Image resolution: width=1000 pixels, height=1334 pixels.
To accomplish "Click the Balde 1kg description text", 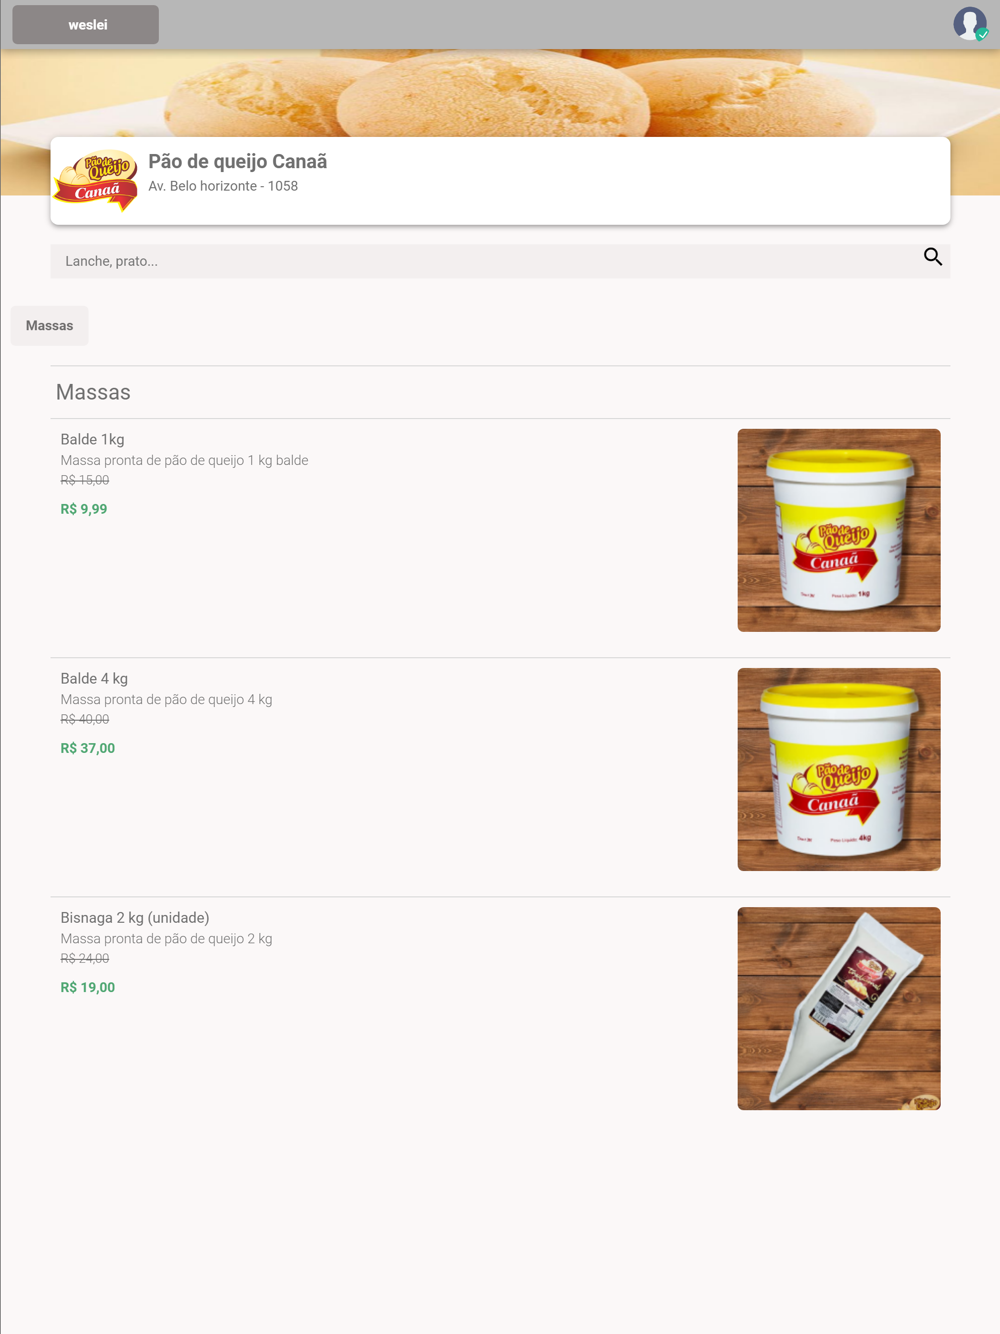I will (184, 460).
